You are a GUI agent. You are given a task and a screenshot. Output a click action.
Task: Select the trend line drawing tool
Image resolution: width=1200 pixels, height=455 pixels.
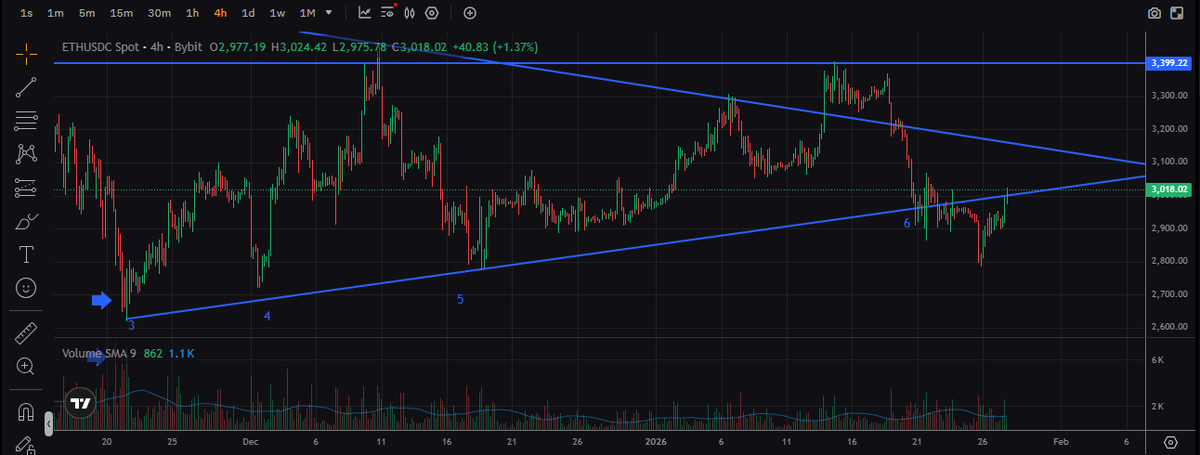27,87
